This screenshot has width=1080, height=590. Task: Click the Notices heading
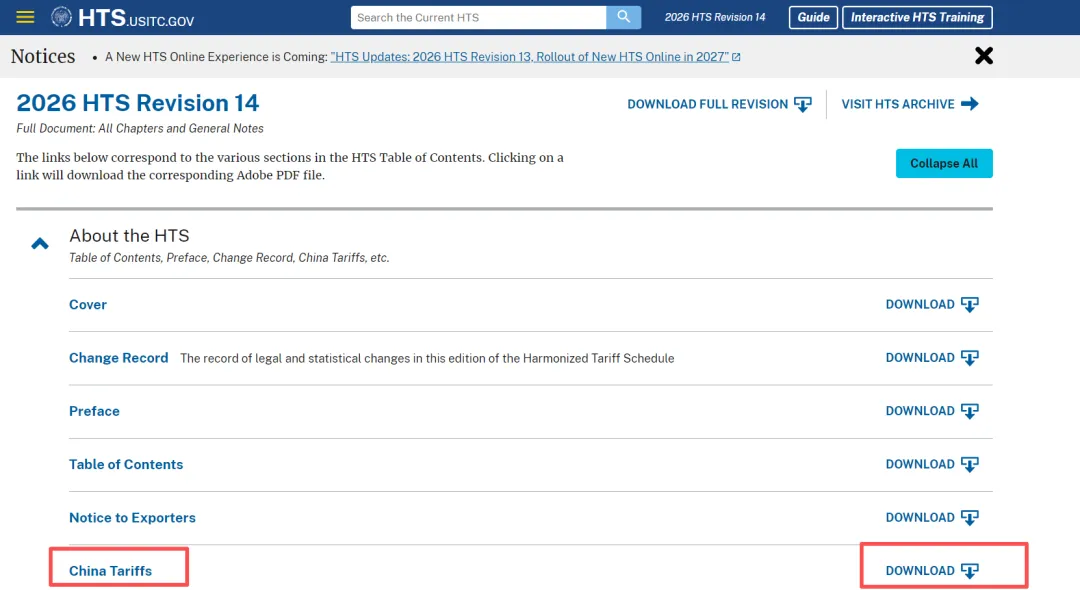43,56
